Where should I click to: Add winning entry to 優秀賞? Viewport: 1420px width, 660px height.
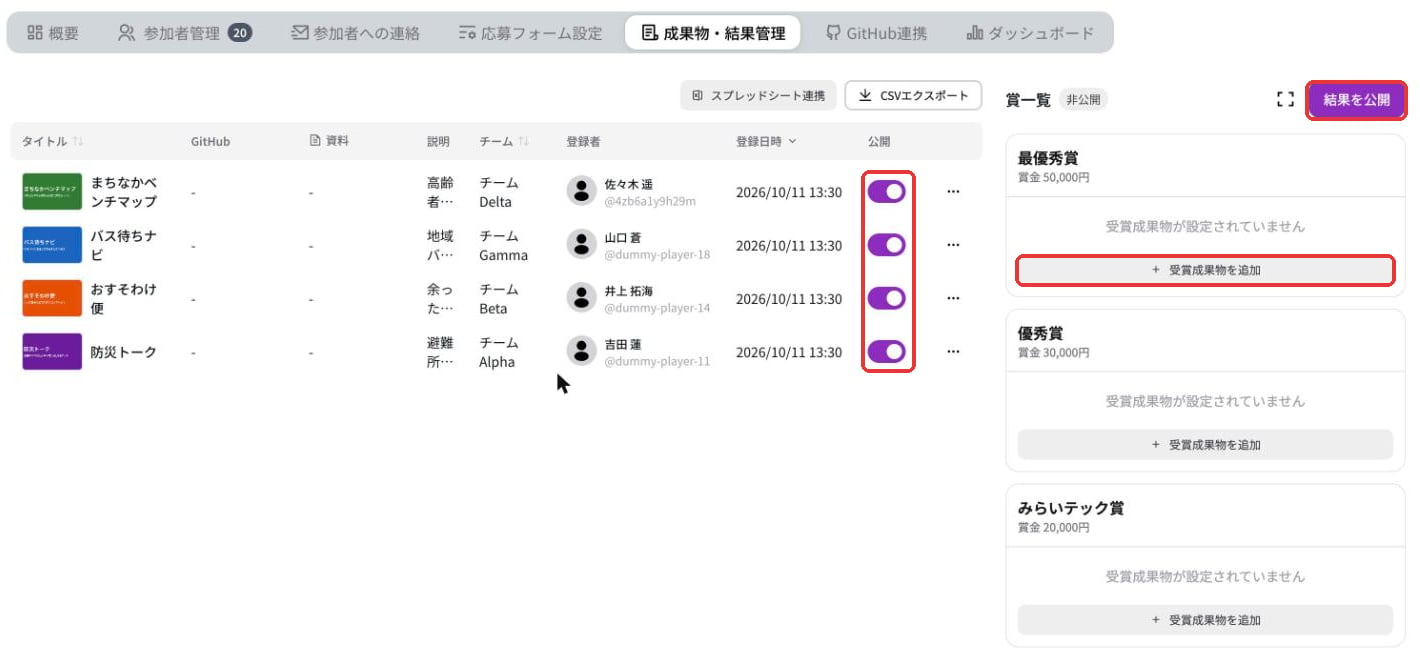1205,445
